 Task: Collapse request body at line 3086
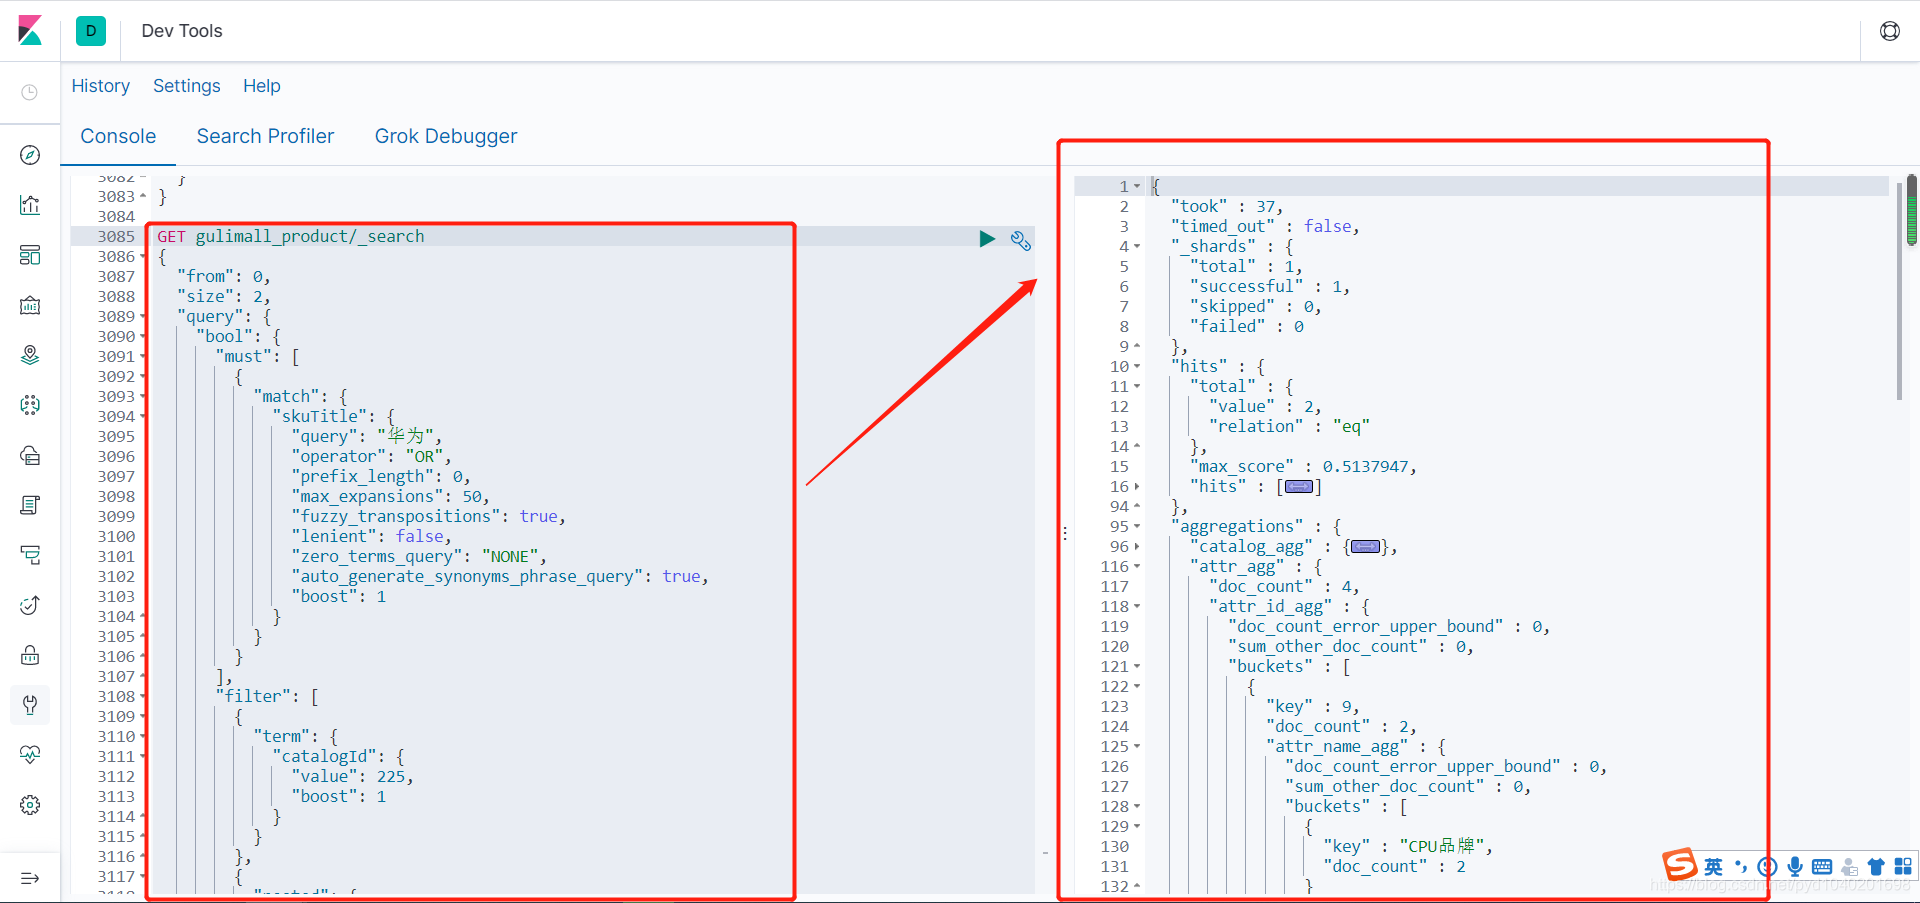tap(143, 257)
